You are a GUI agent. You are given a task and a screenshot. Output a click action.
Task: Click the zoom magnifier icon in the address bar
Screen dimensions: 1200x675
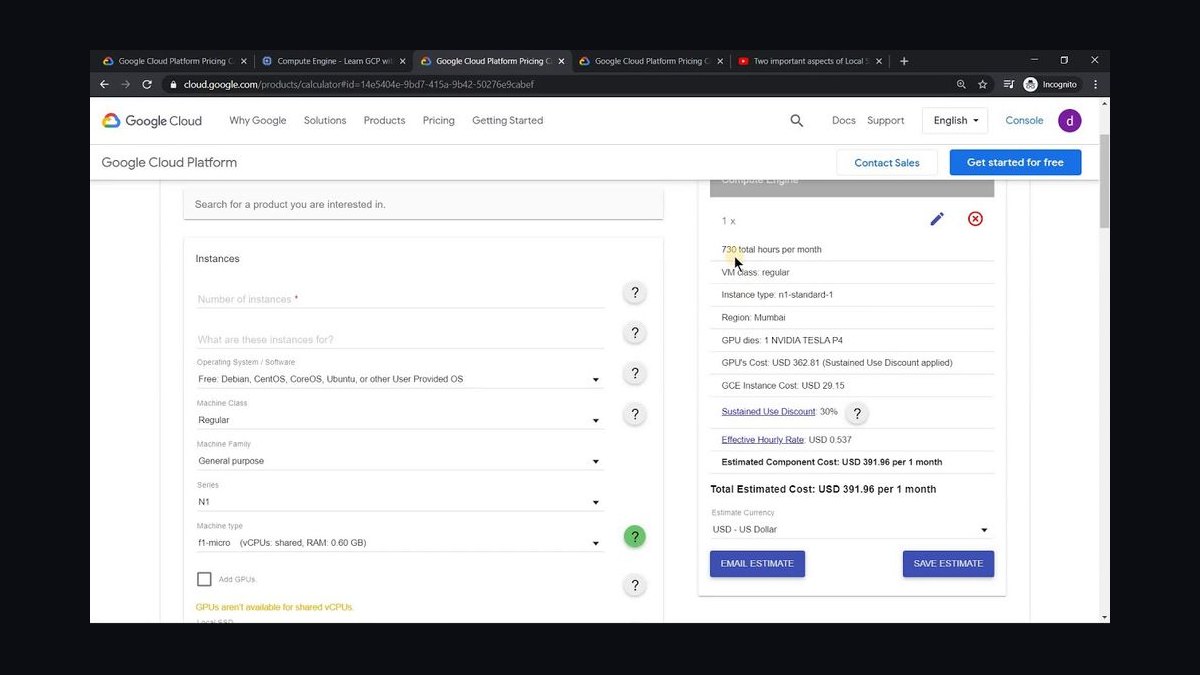pyautogui.click(x=961, y=85)
